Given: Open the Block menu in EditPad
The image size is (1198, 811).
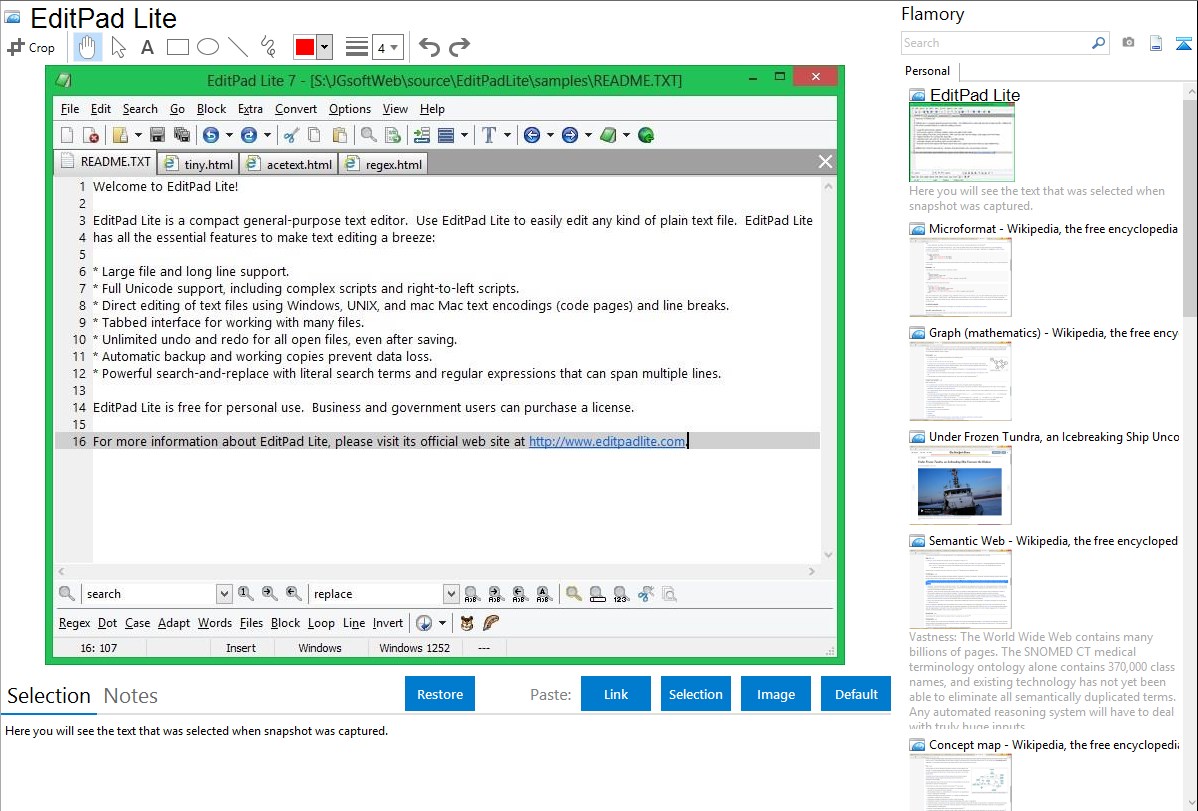Looking at the screenshot, I should (211, 109).
